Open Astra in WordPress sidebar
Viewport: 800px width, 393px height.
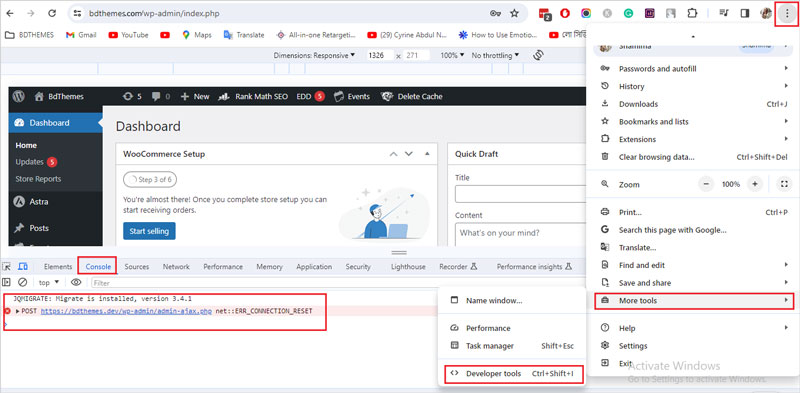[x=55, y=202]
